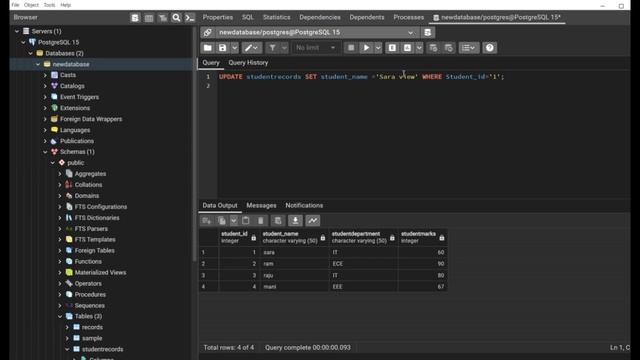Switch to the Dependents tab
The width and height of the screenshot is (640, 360).
click(367, 18)
